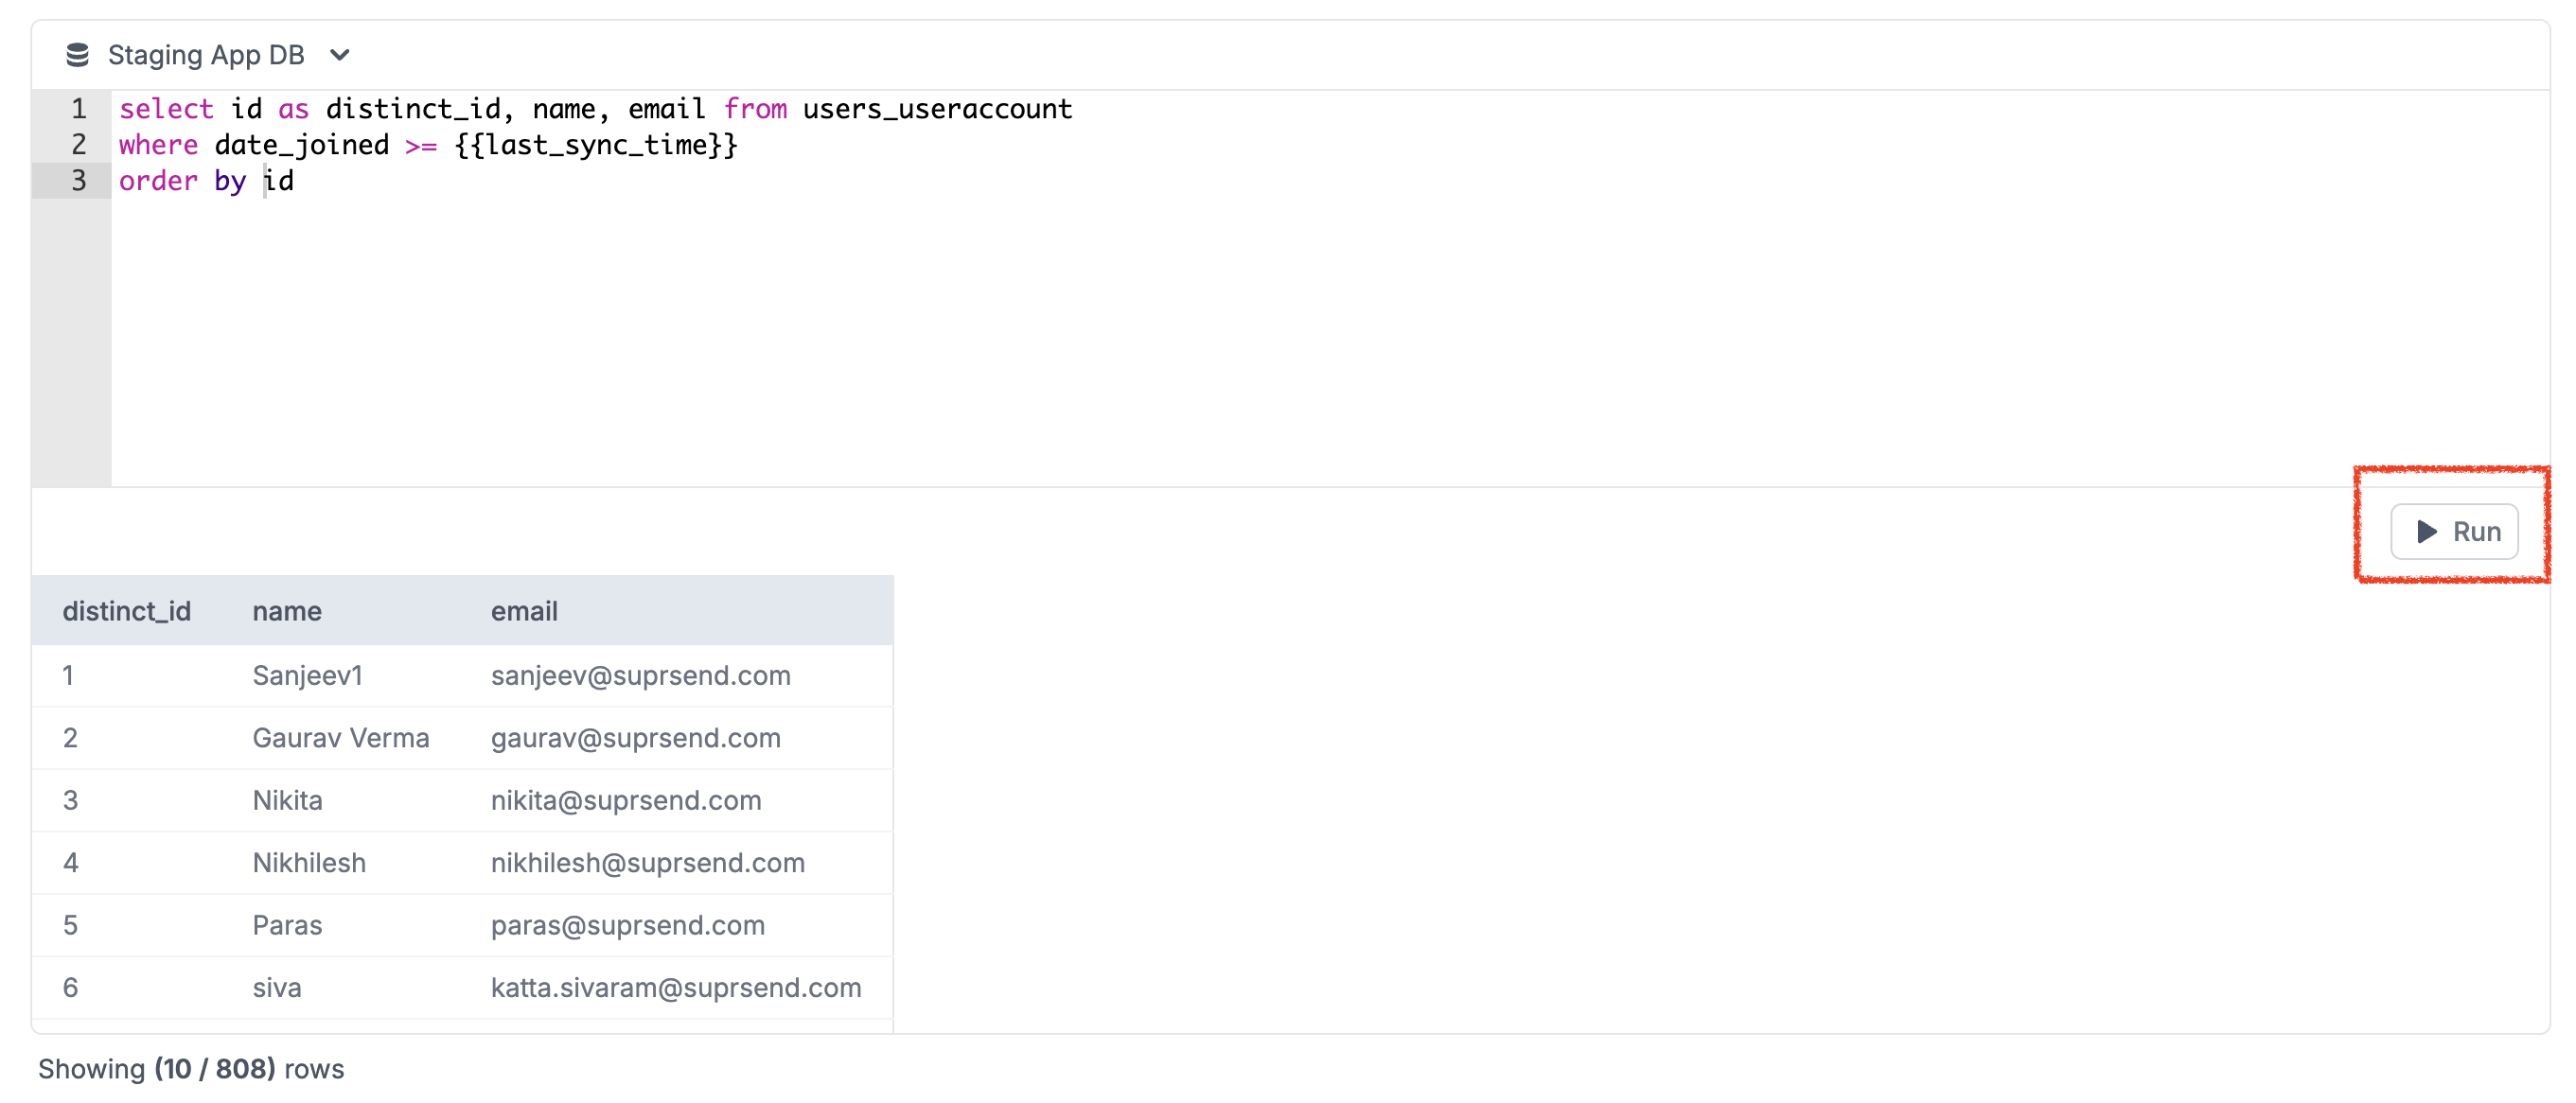The width and height of the screenshot is (2576, 1103).
Task: Select the siva name cell
Action: 277,988
